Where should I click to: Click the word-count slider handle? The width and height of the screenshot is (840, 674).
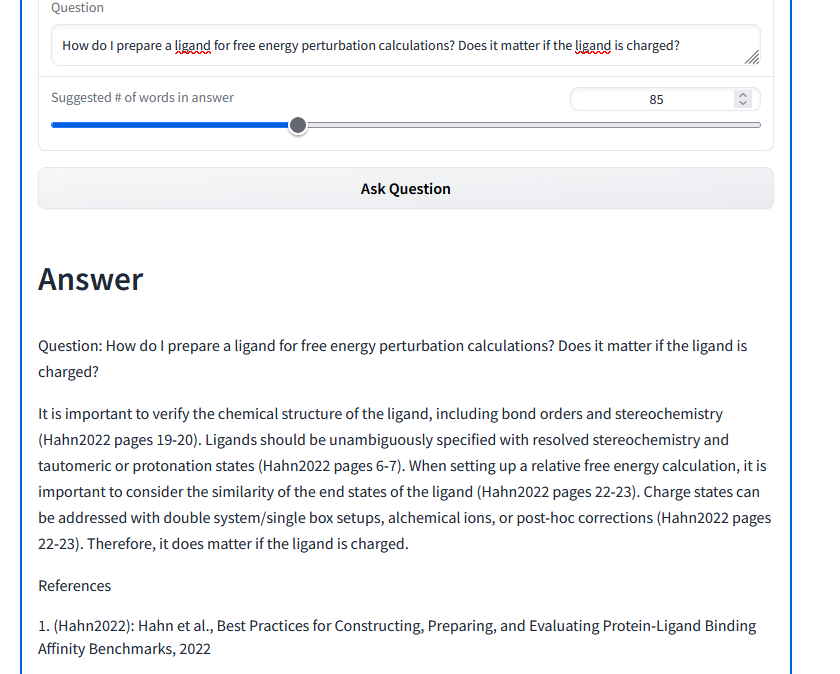click(x=298, y=125)
